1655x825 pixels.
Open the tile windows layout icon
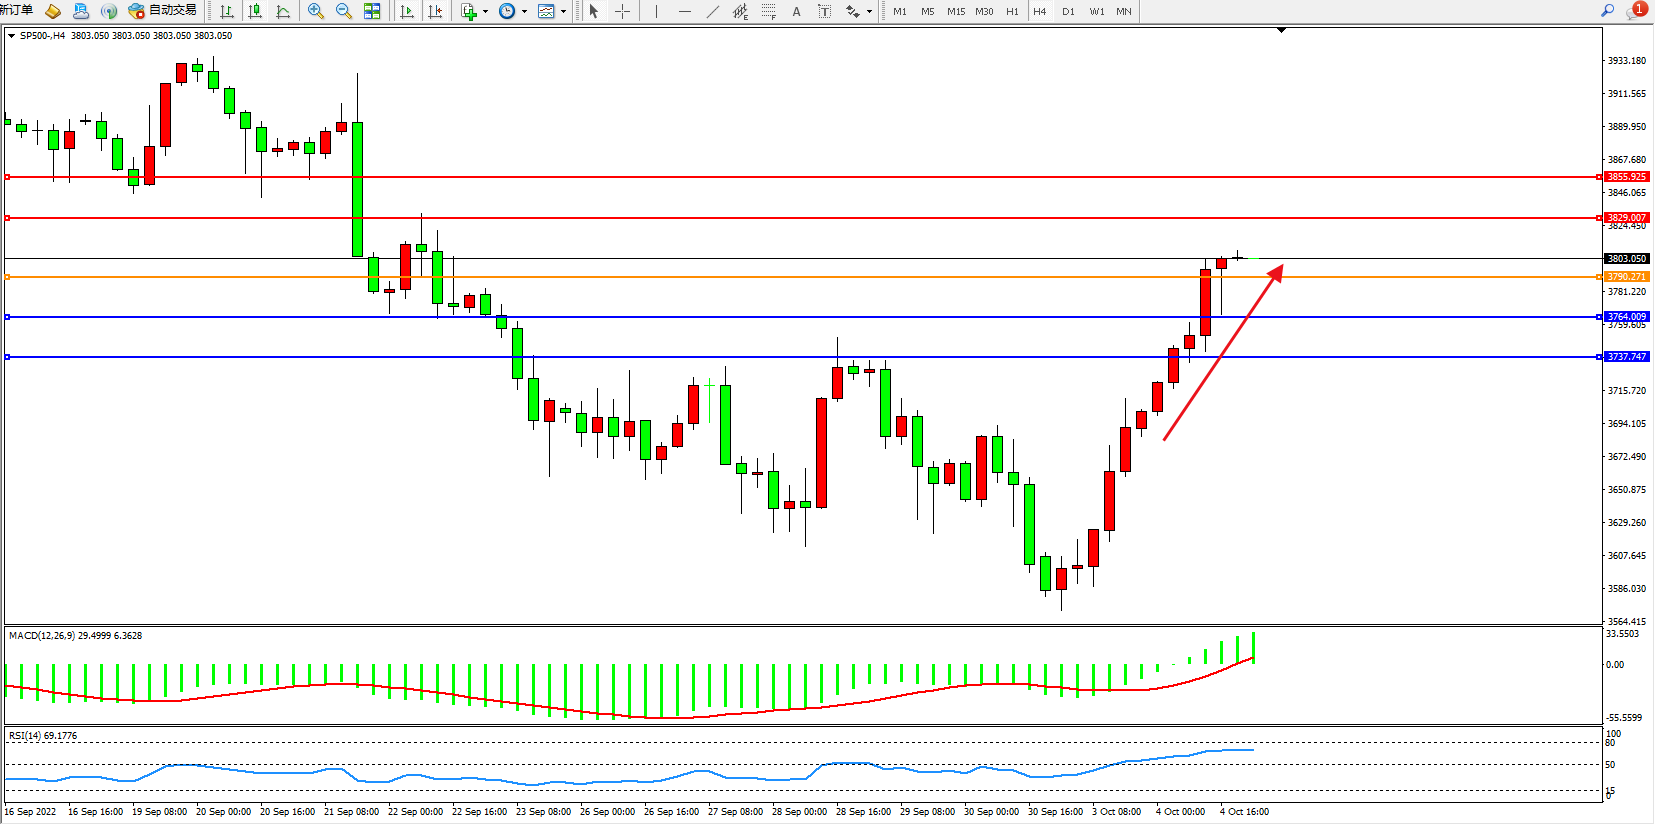(x=372, y=11)
